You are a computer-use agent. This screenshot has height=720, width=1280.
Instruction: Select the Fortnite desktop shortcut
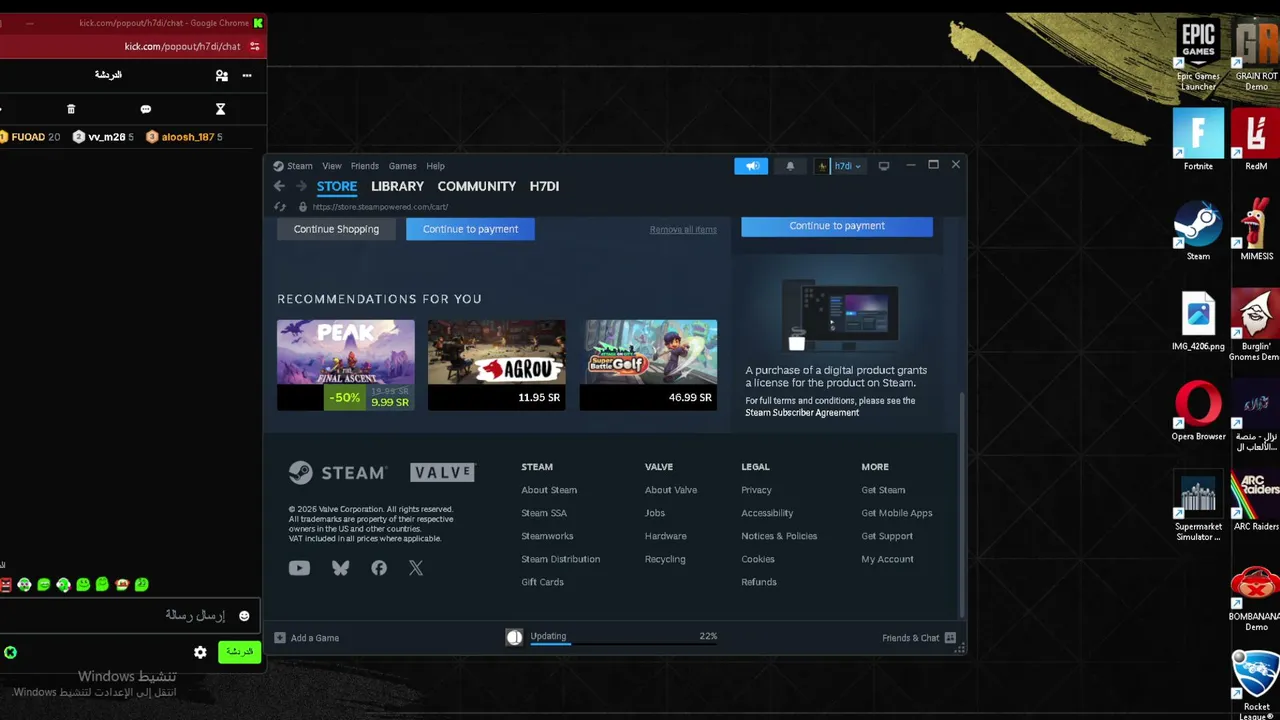pyautogui.click(x=1198, y=141)
